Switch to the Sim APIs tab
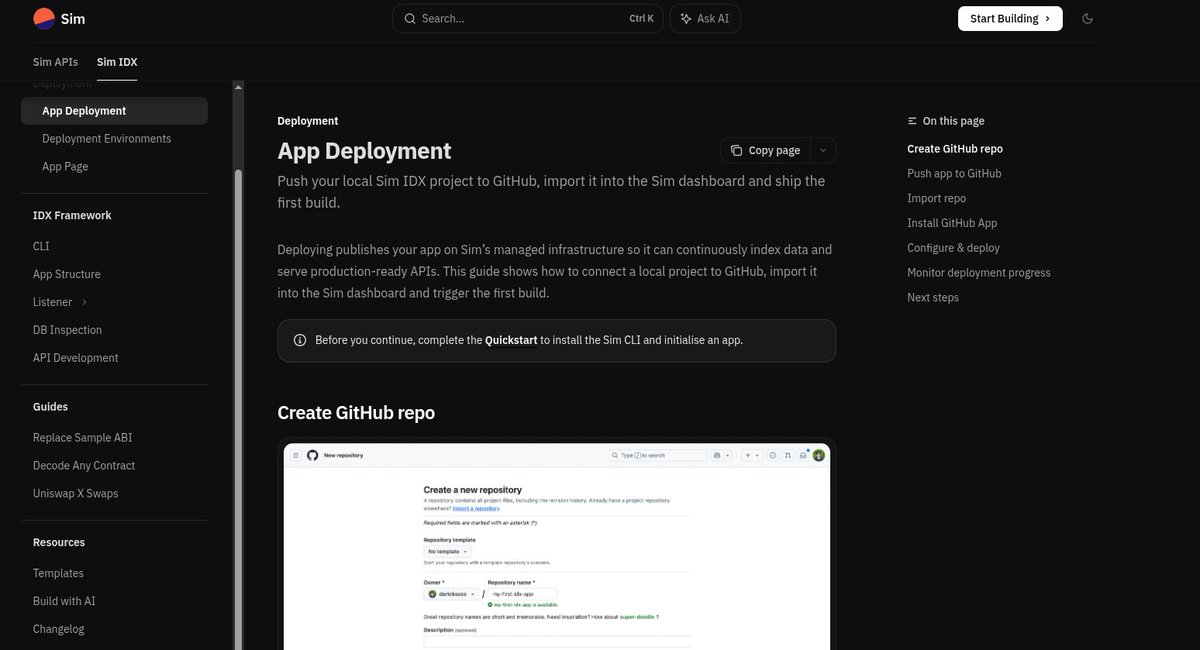 (x=55, y=62)
